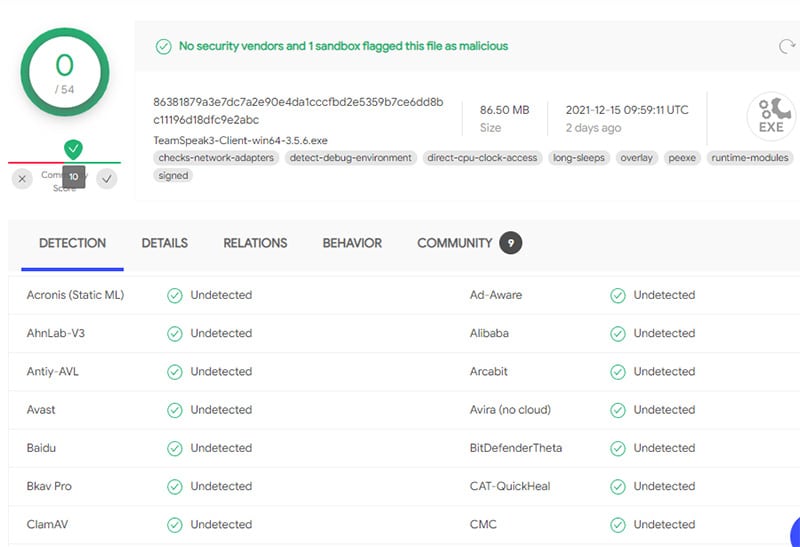
Task: Click the checks-network-adapters tag
Action: (x=216, y=158)
